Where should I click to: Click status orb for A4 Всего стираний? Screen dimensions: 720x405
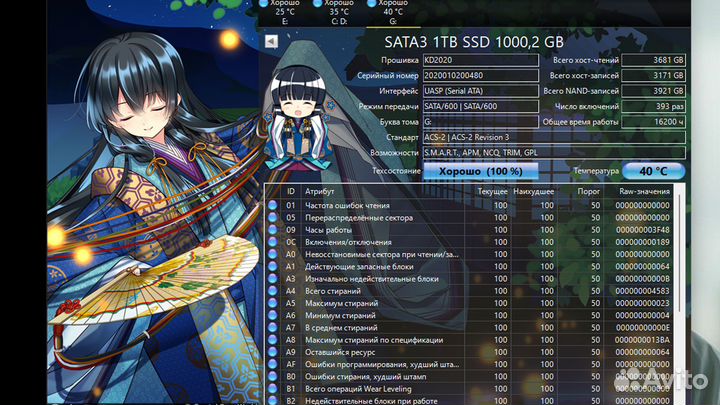coord(273,291)
